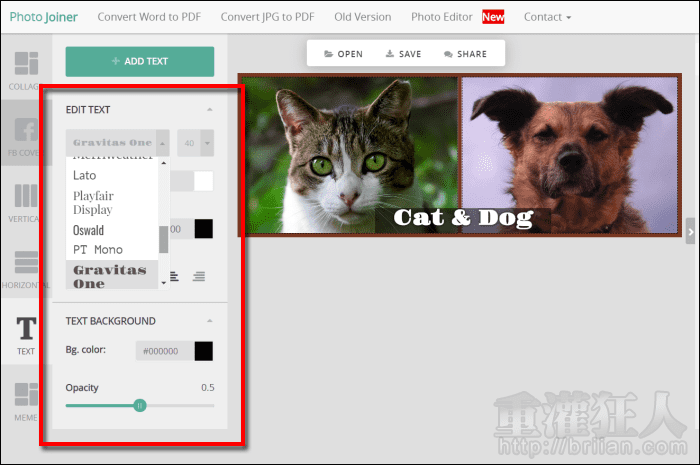Open the Meme tool icon

25,401
